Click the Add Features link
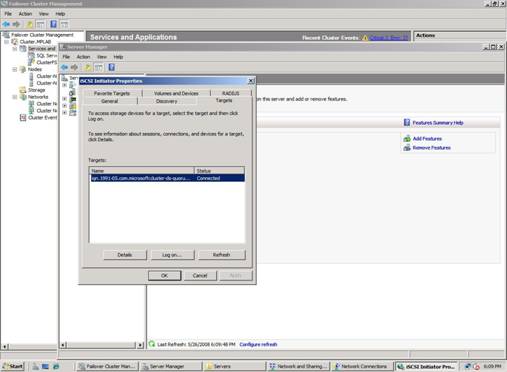The height and width of the screenshot is (372, 507). pyautogui.click(x=427, y=139)
